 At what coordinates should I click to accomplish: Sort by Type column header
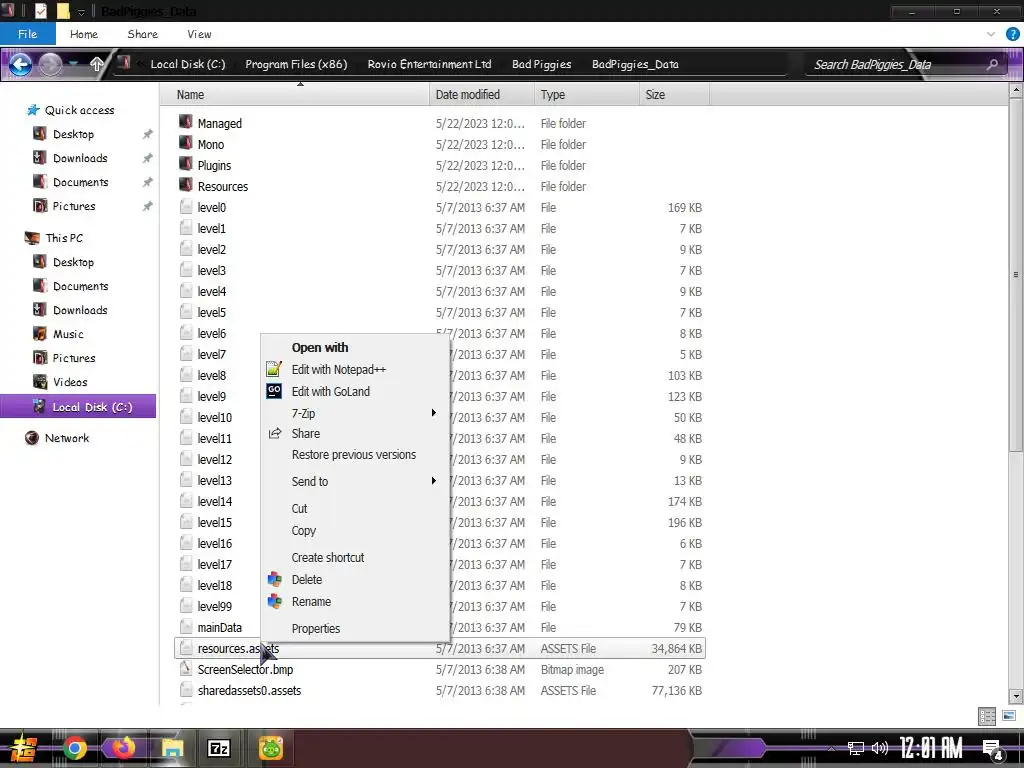(586, 95)
